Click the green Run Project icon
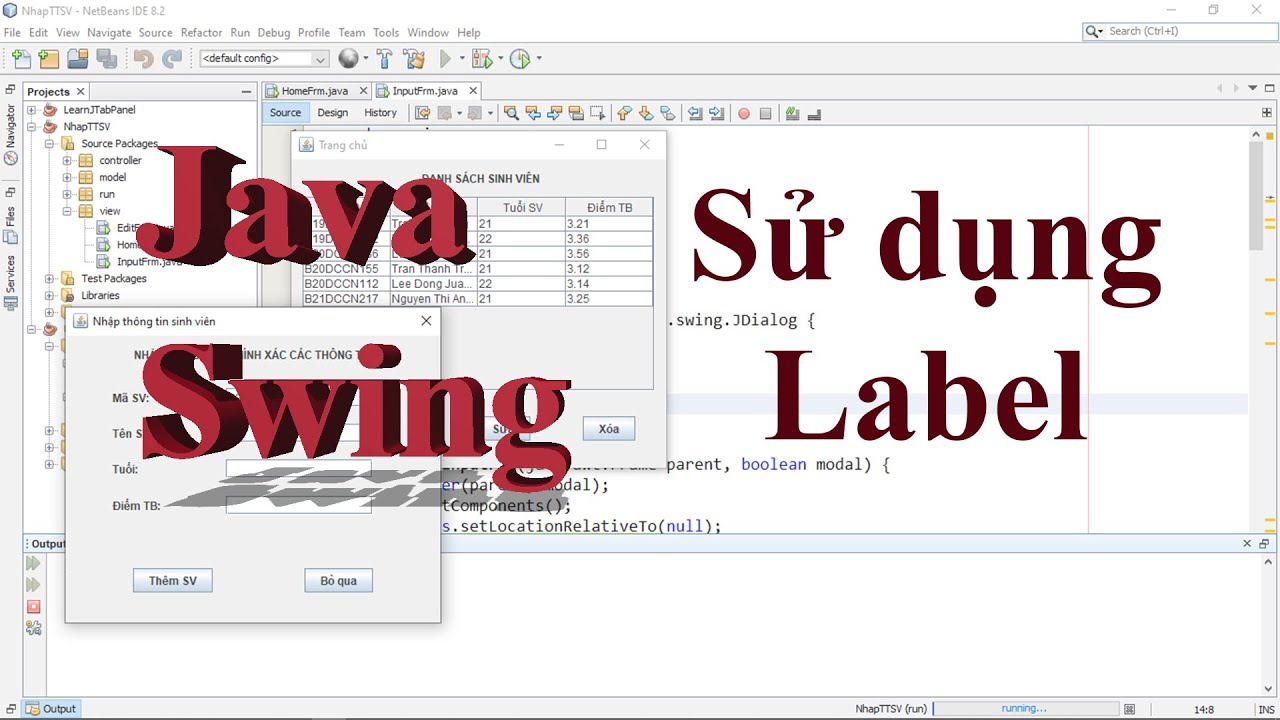Image resolution: width=1280 pixels, height=720 pixels. (446, 59)
